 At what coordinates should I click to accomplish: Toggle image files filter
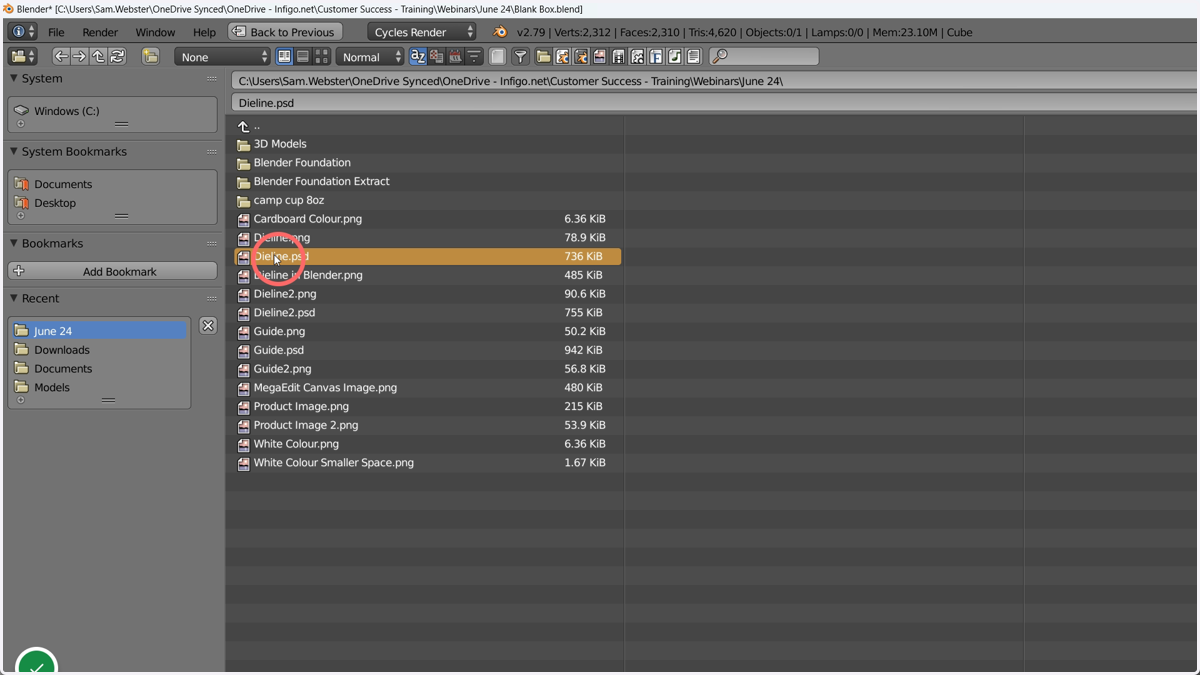click(599, 57)
